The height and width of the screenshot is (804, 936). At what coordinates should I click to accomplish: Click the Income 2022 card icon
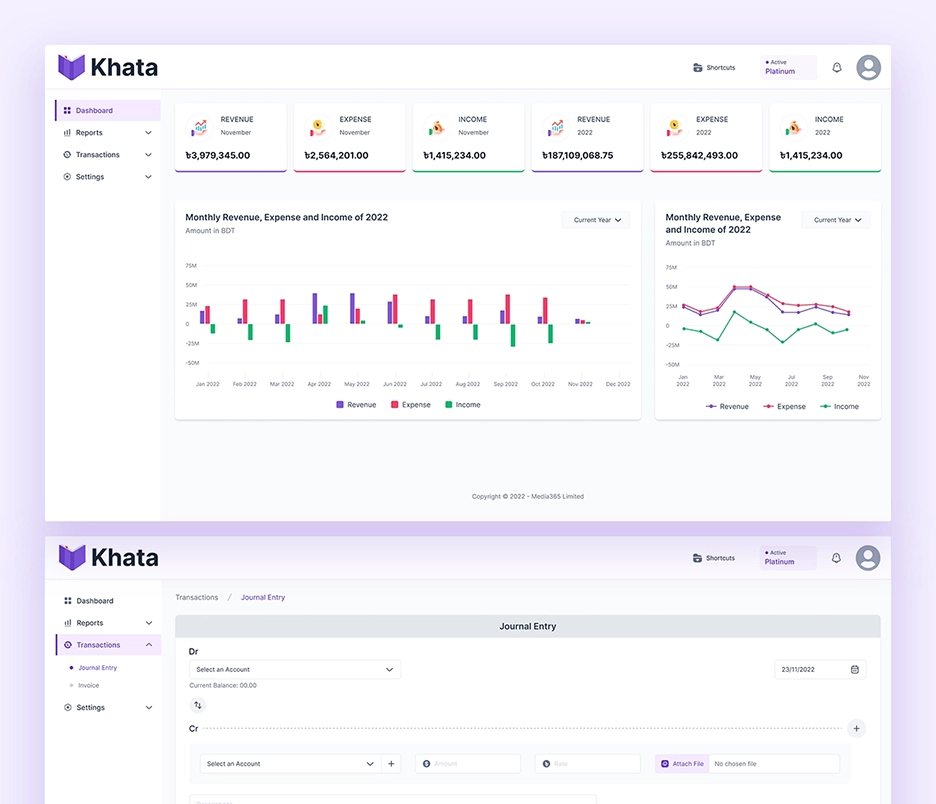[793, 127]
